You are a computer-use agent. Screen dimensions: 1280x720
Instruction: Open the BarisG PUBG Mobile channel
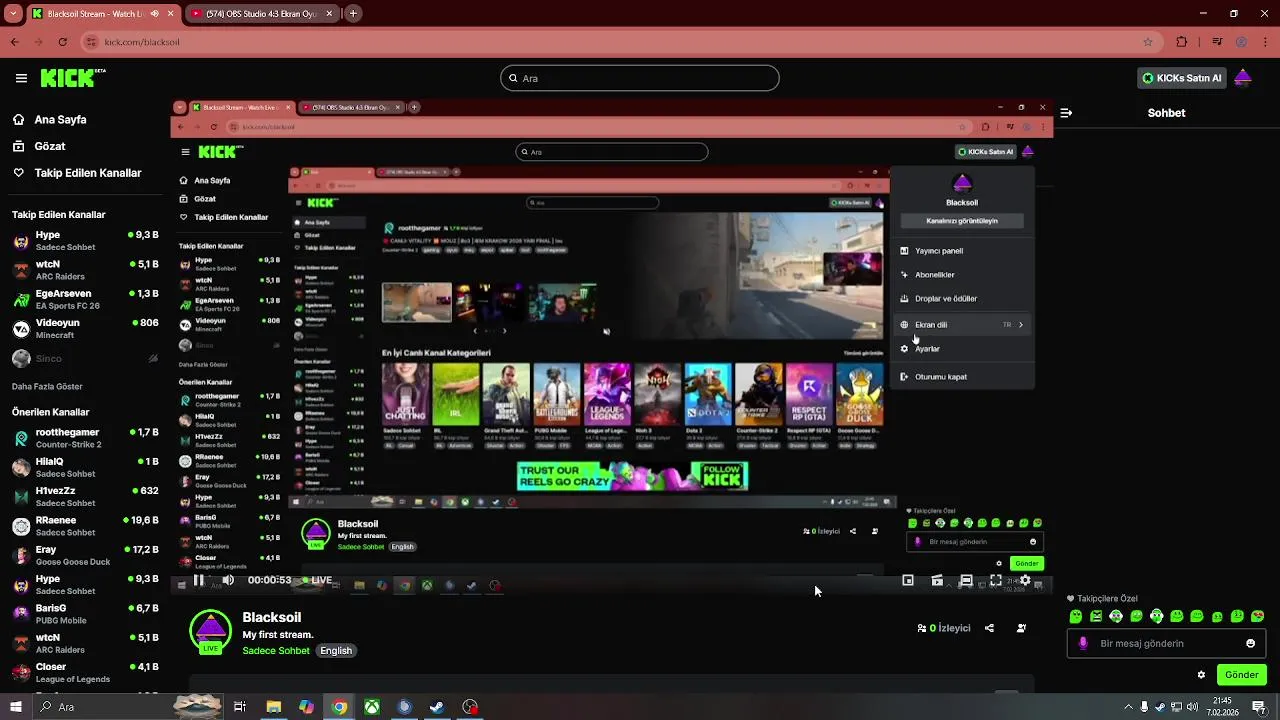click(x=85, y=613)
